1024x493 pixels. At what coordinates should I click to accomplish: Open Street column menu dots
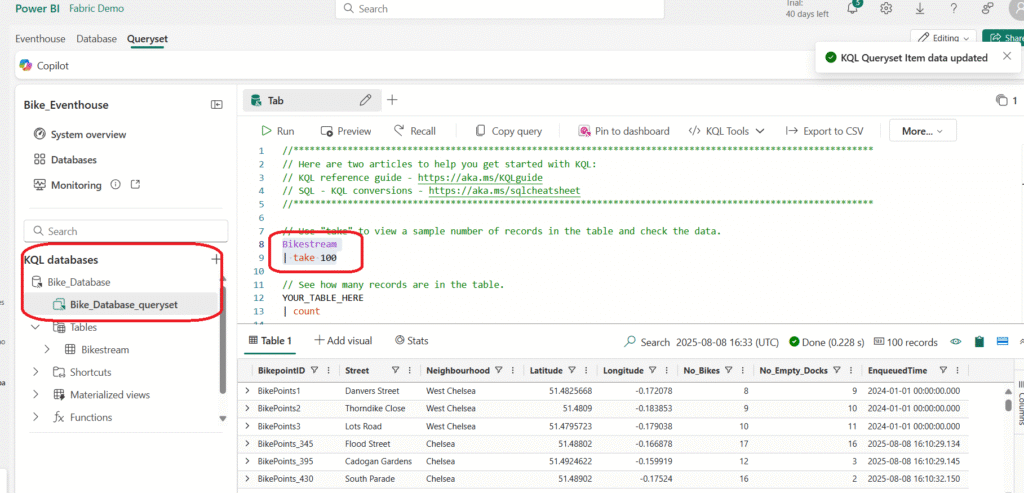coord(409,370)
